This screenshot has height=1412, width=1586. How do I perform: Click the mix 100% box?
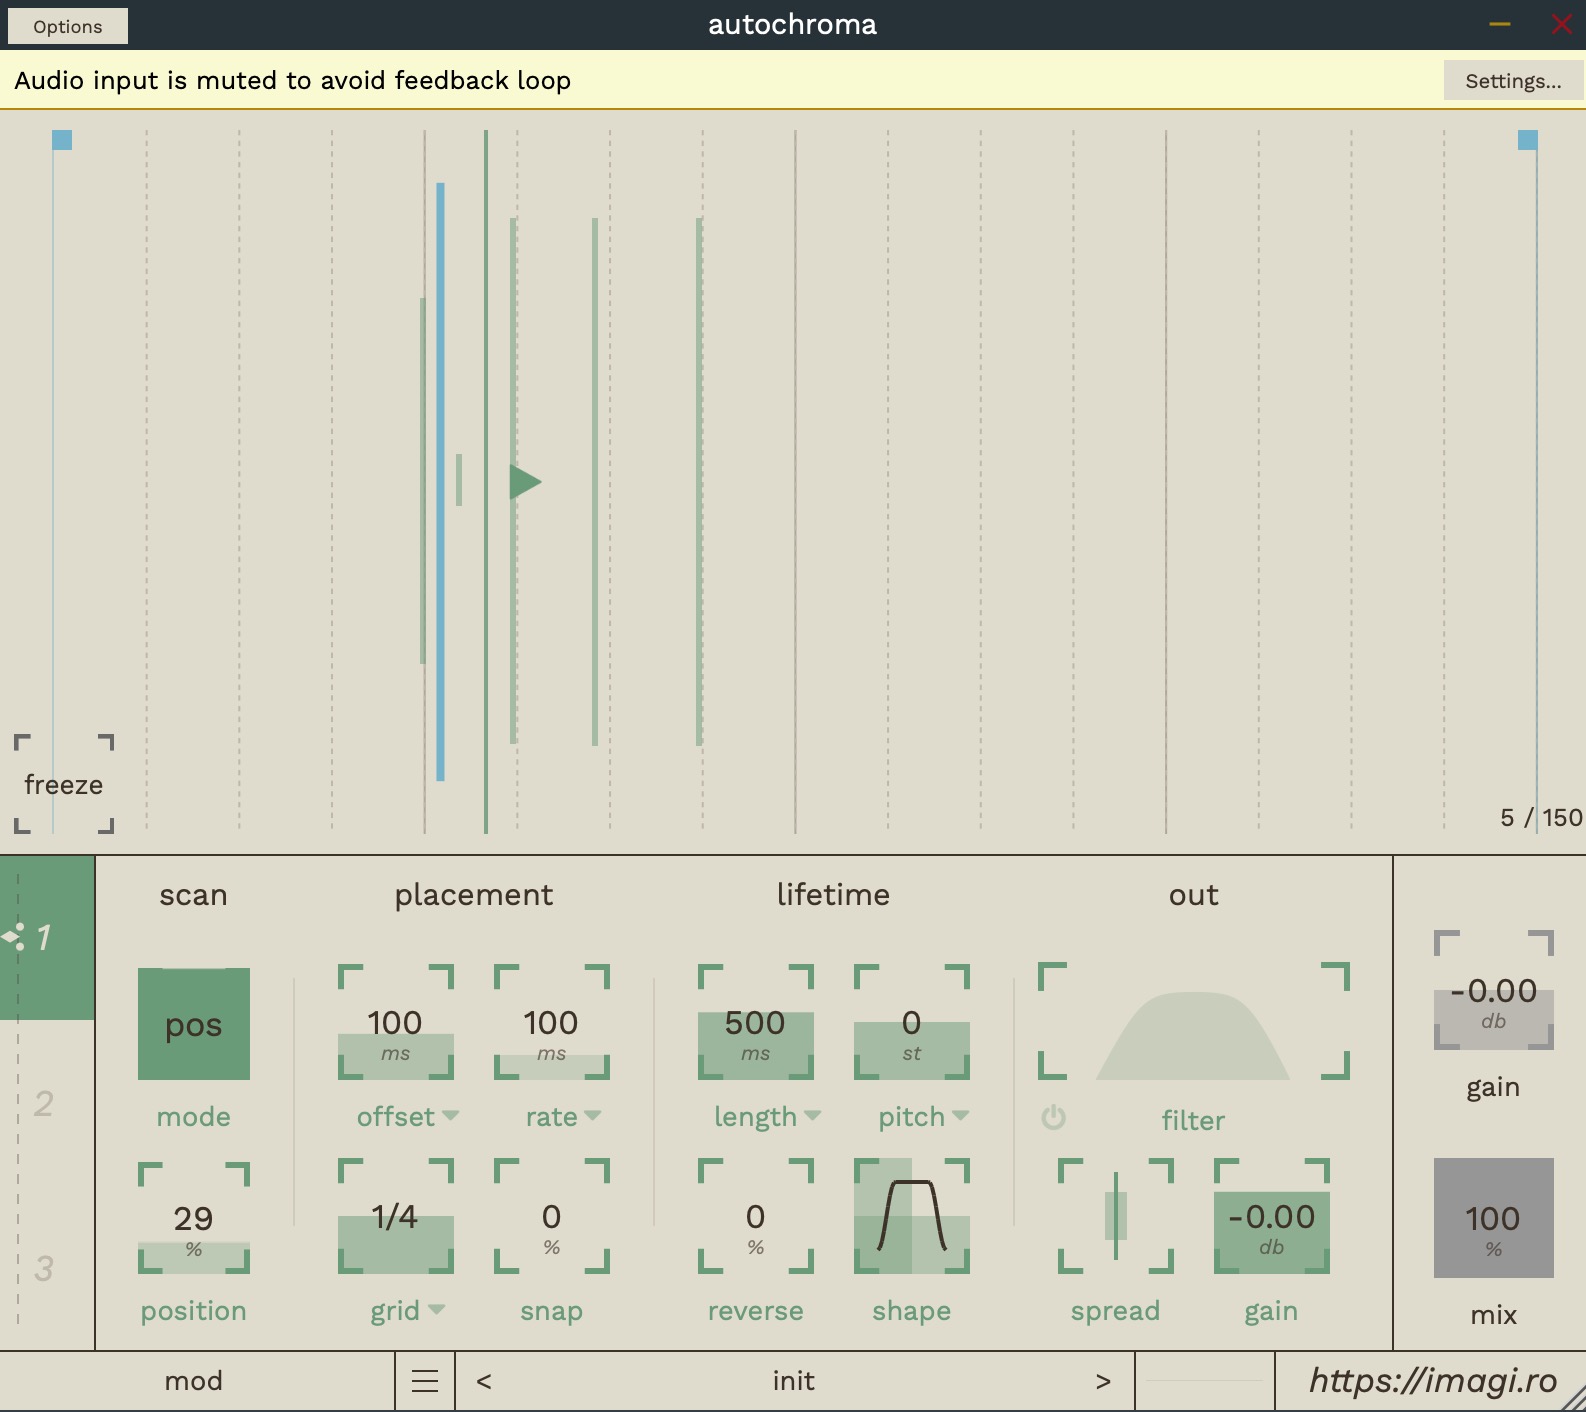pyautogui.click(x=1494, y=1218)
